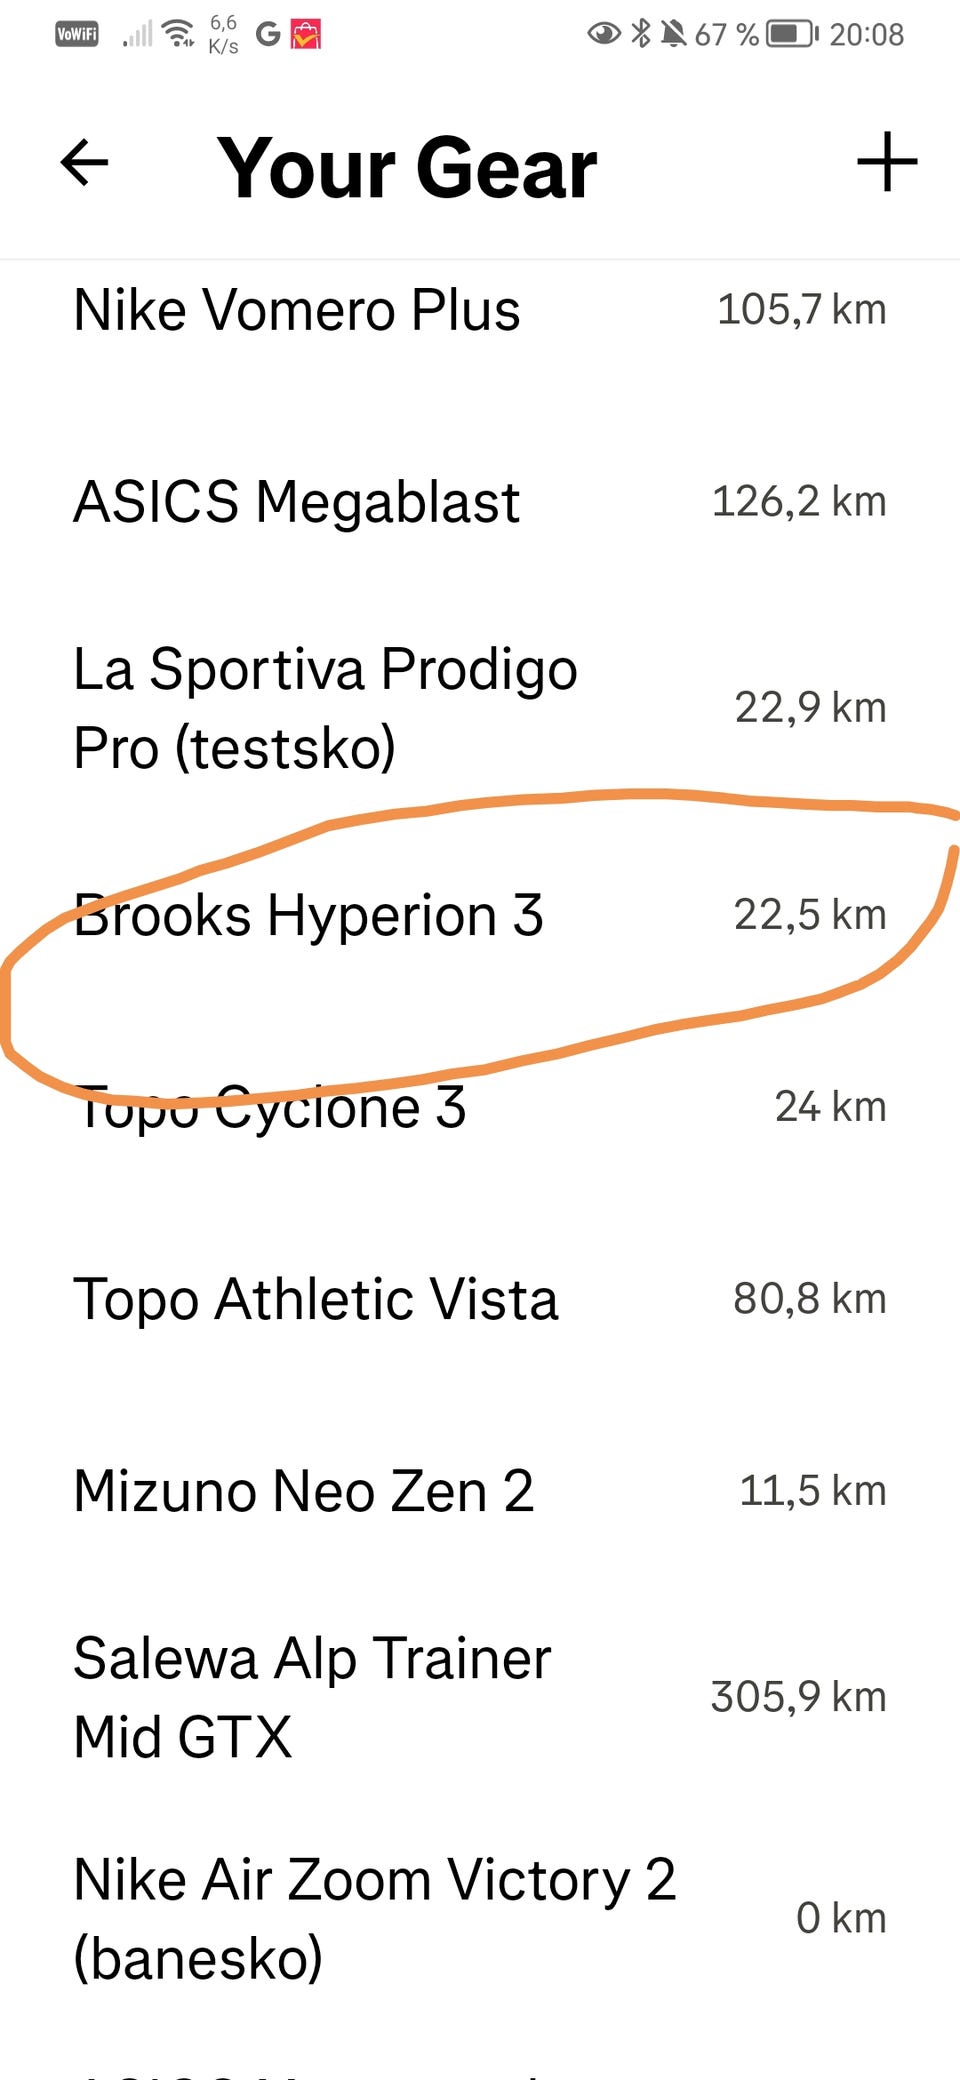Open ASICS Megablast gear entry
The width and height of the screenshot is (960, 2080).
tap(480, 502)
